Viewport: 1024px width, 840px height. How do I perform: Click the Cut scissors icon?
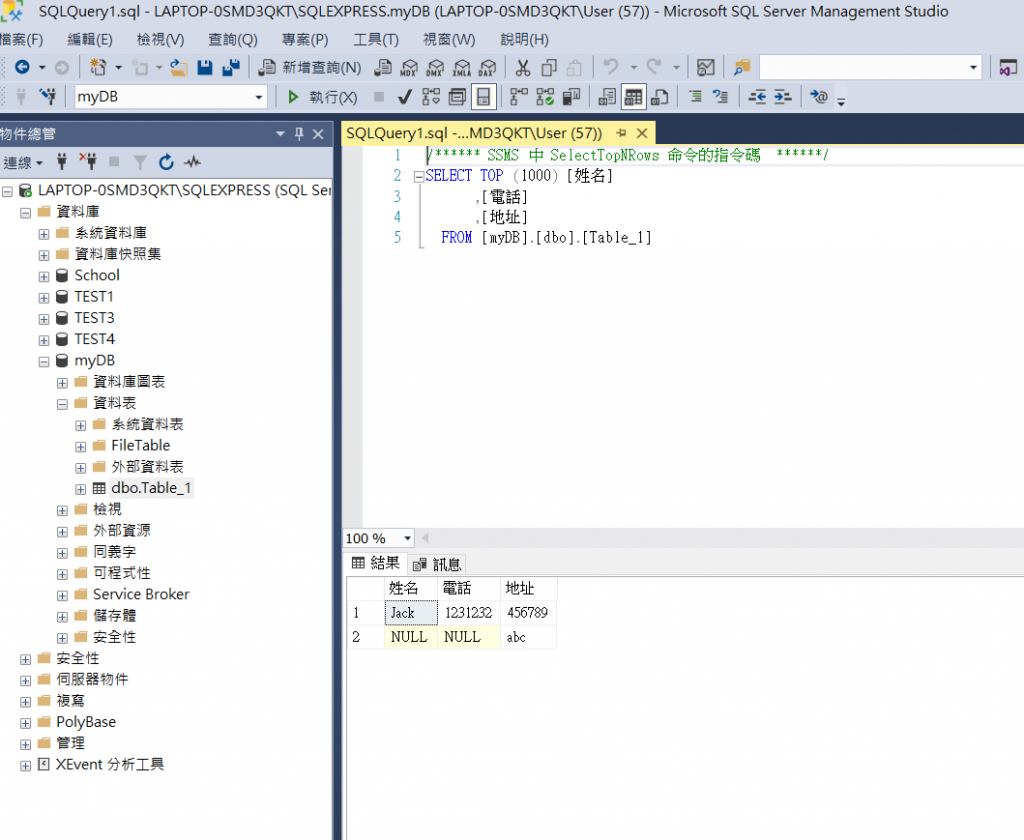click(523, 67)
